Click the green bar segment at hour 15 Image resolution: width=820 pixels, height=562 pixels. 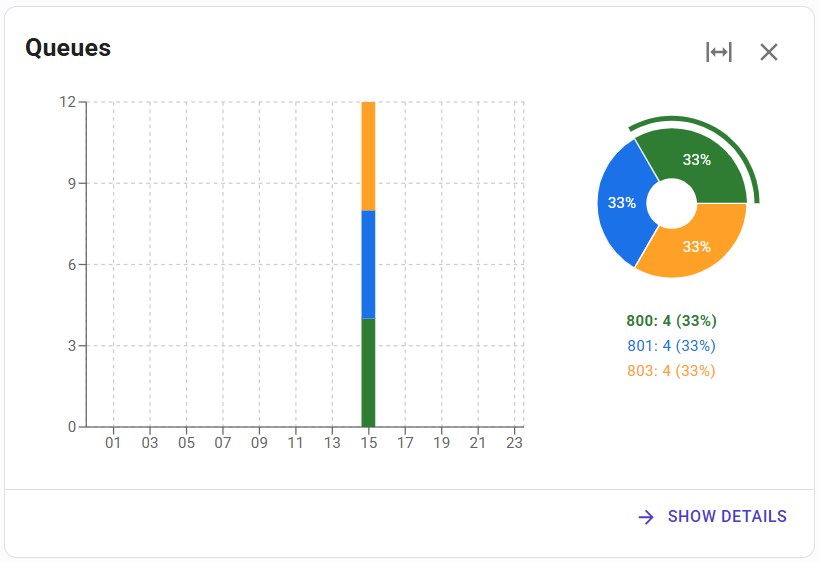[368, 372]
